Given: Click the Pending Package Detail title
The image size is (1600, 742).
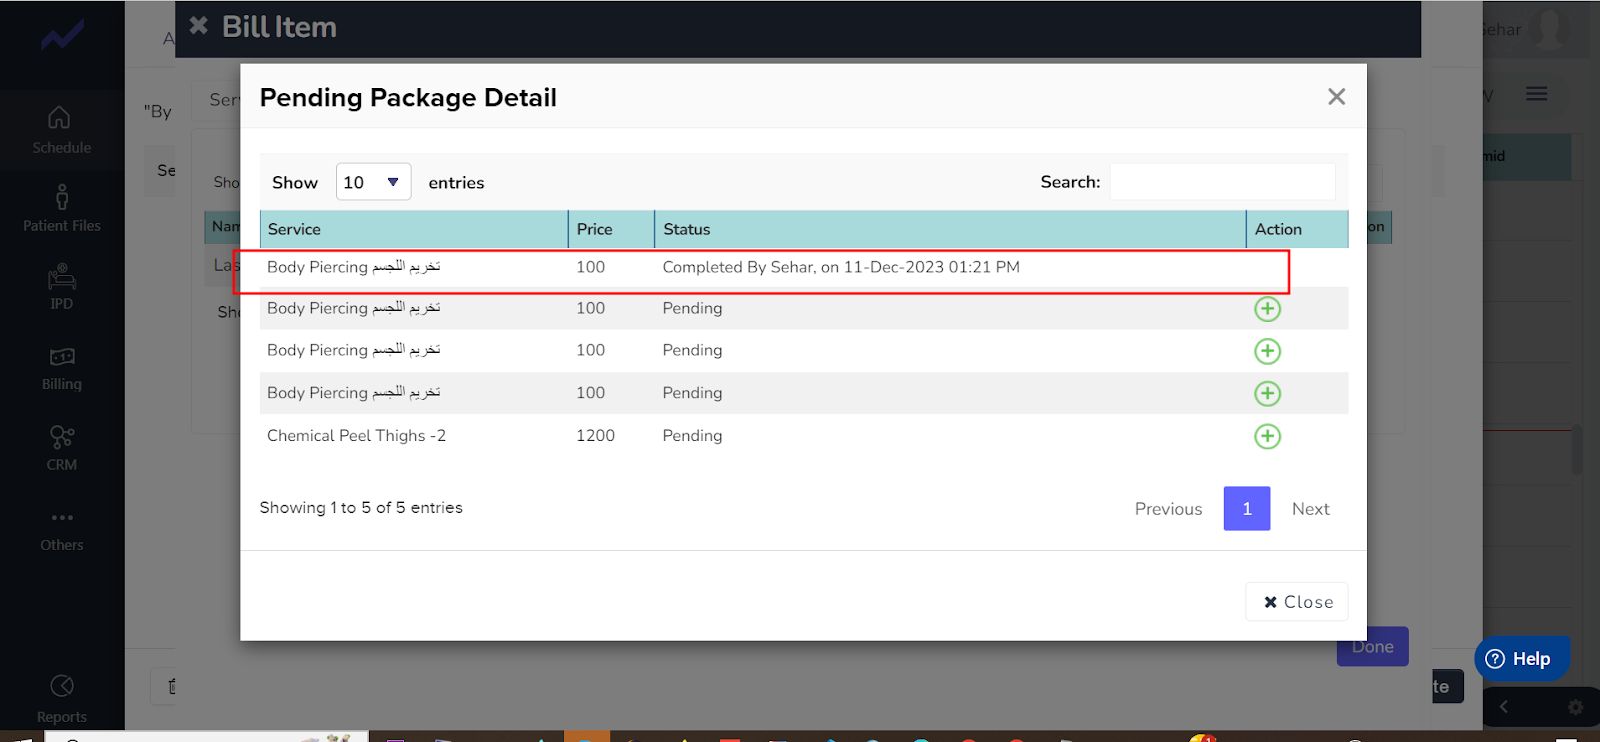Looking at the screenshot, I should [408, 97].
